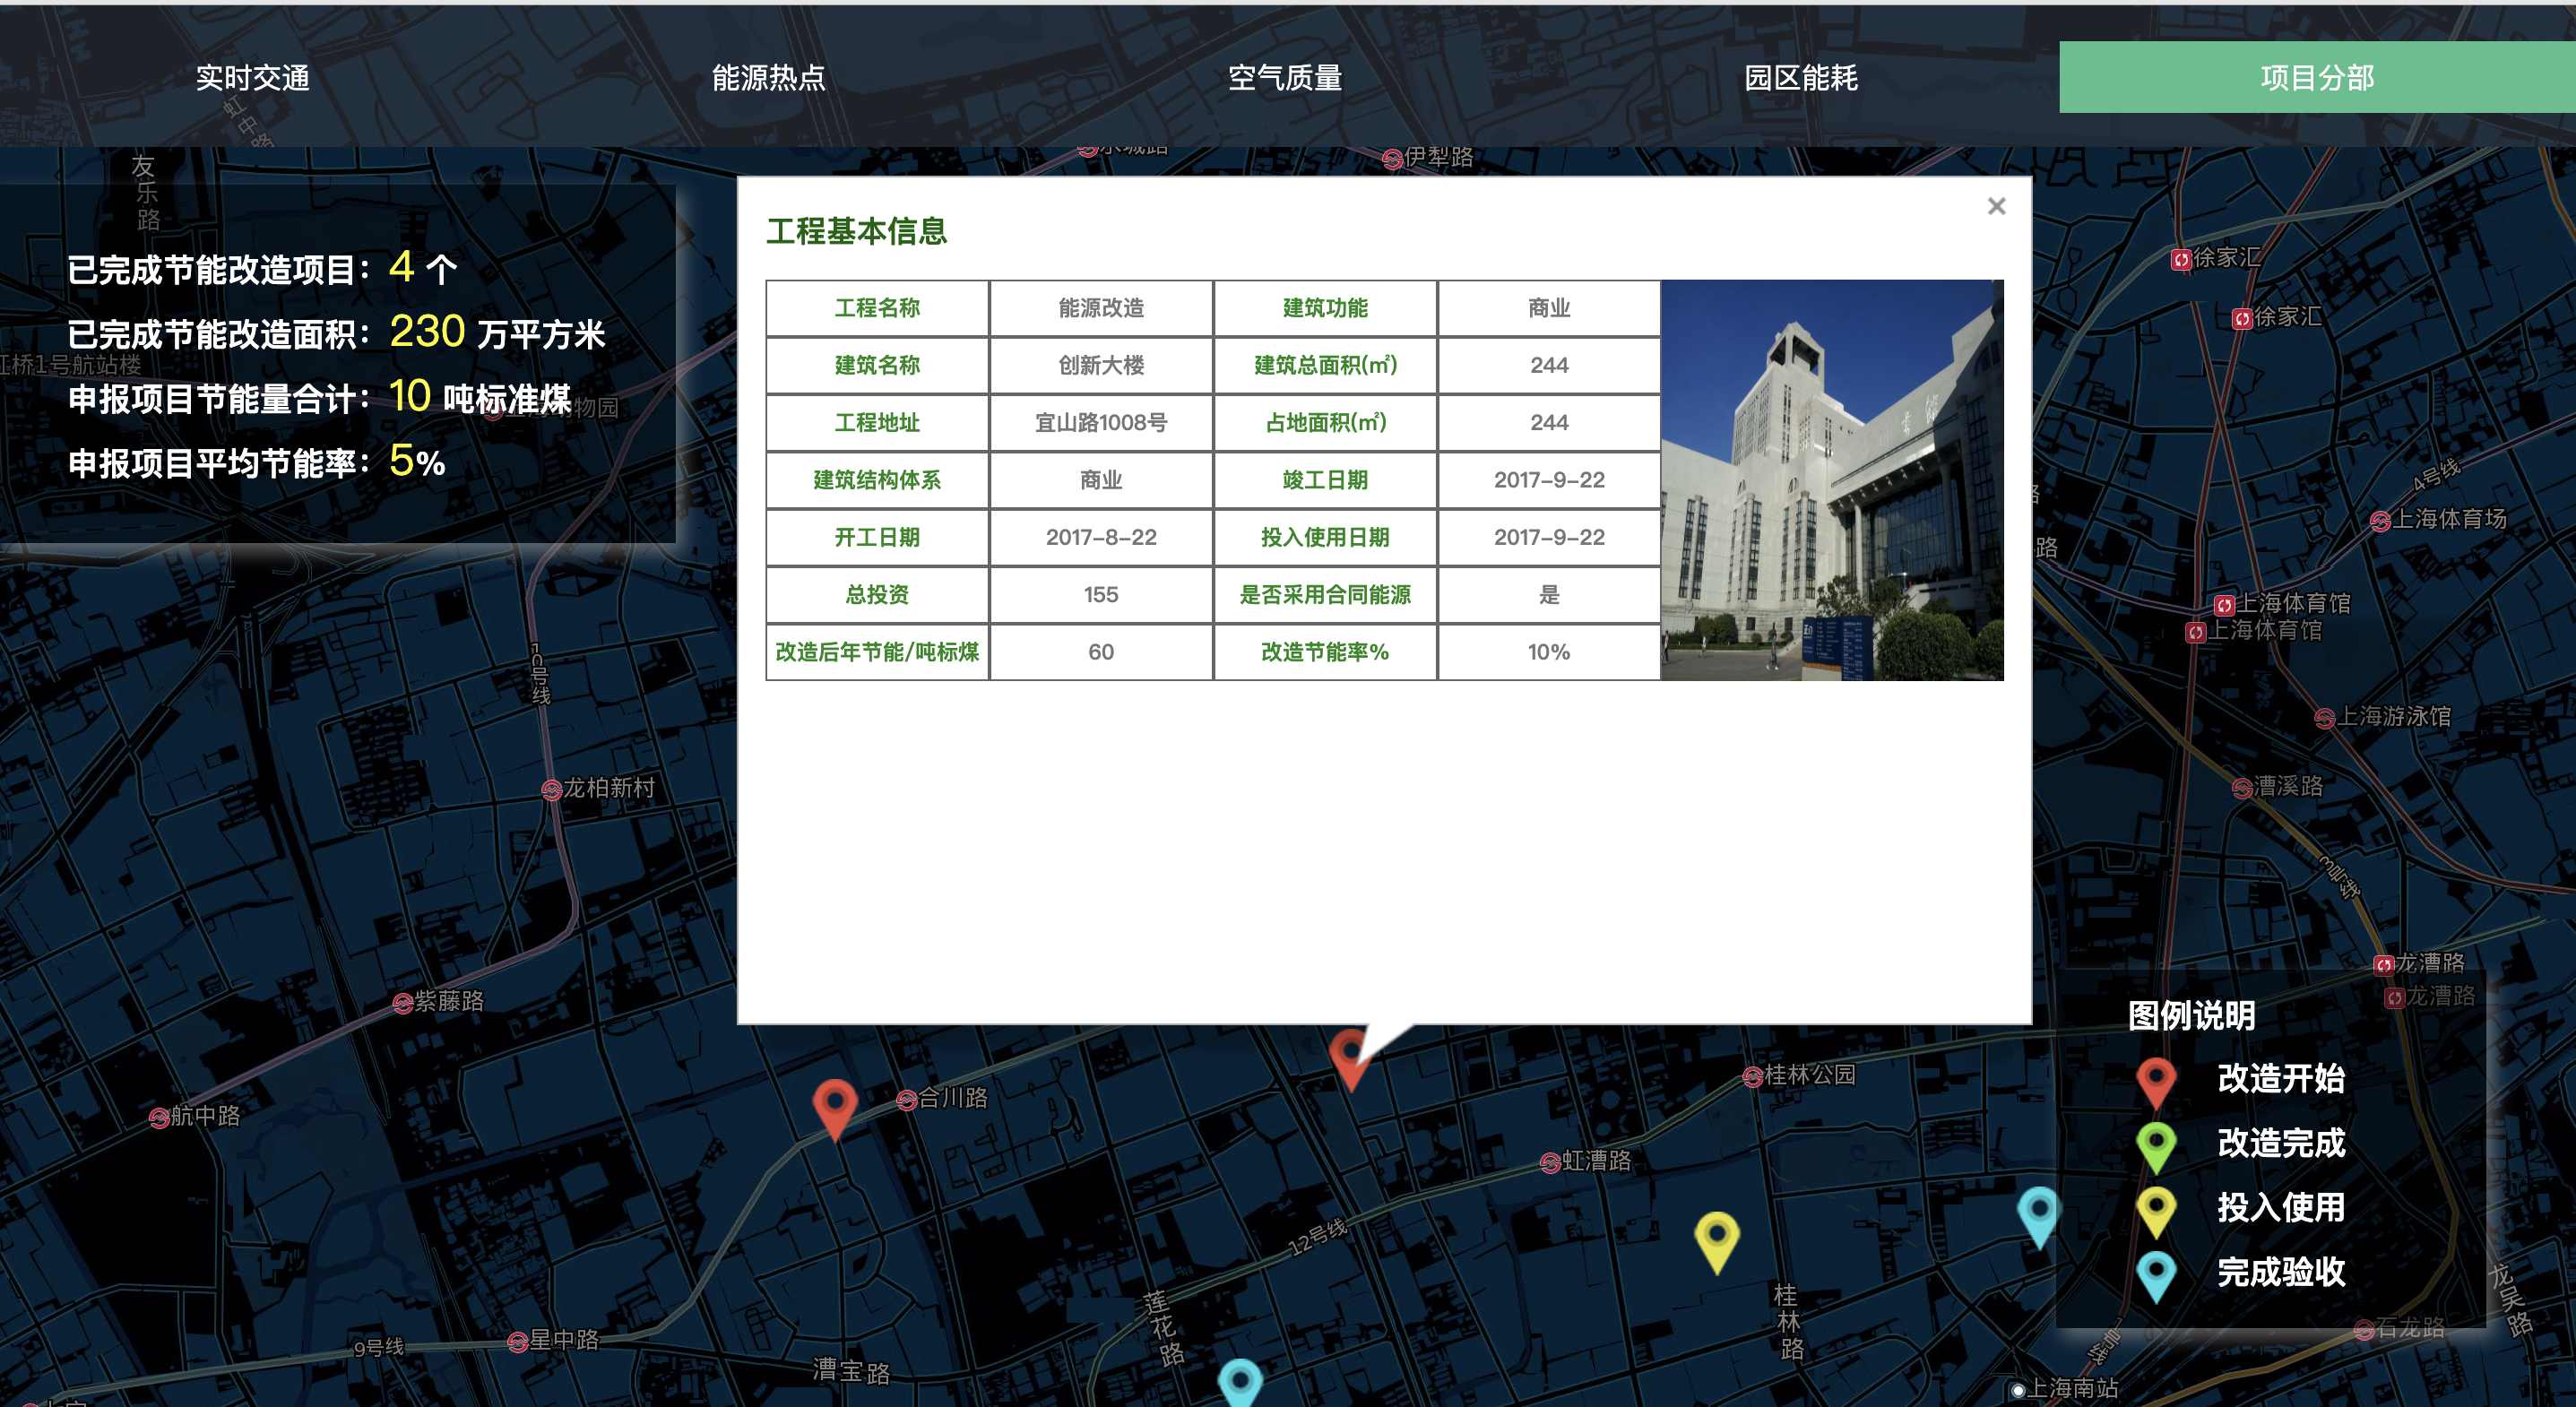Click the green 改造完成 legend pin
Screen dimensions: 2576x1407
[2156, 1145]
